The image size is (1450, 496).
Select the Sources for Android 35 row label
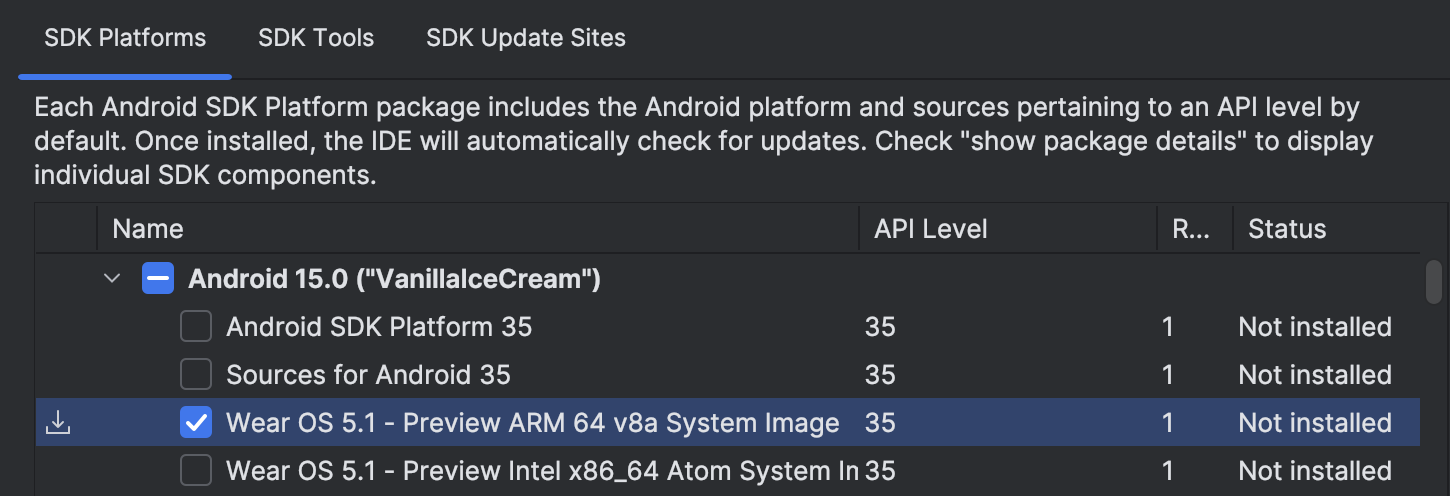click(368, 375)
